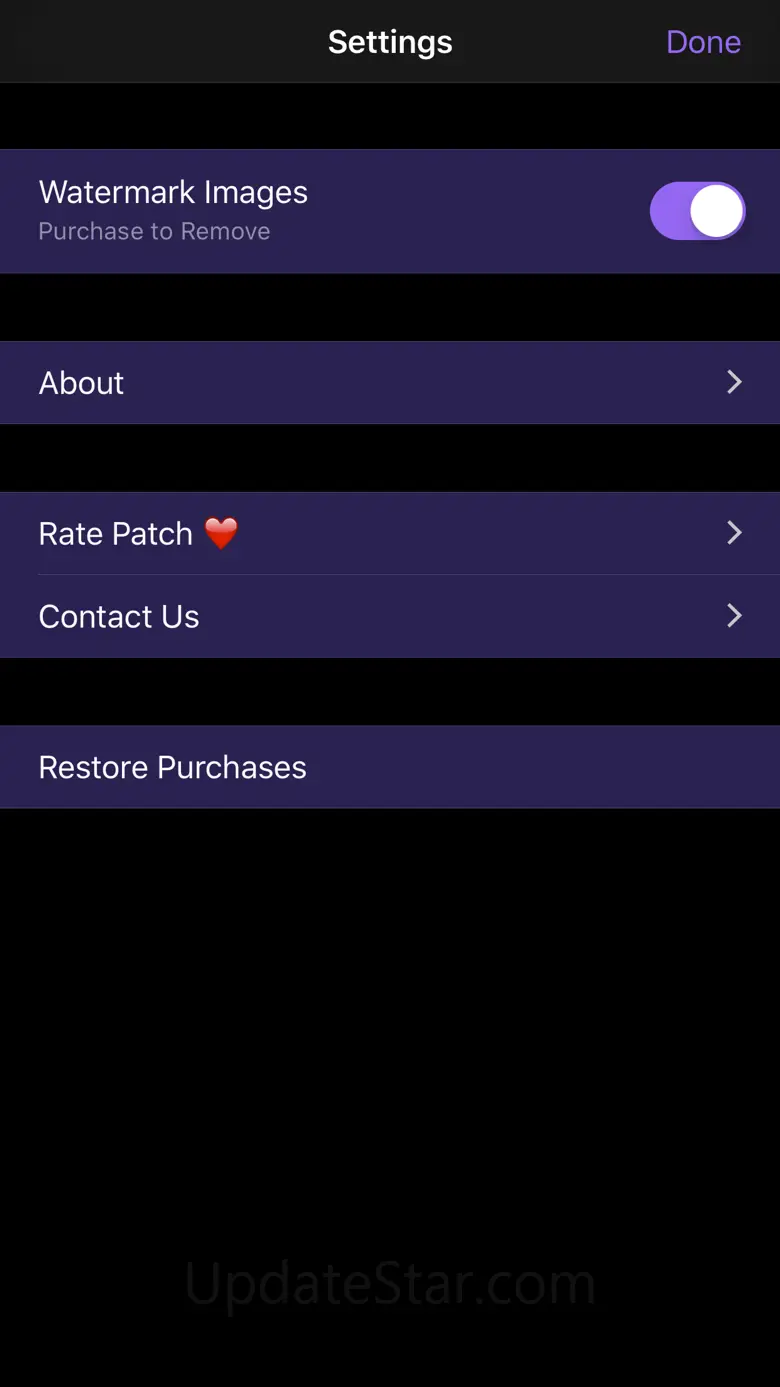
Task: Tap the Rate Patch label text
Action: click(x=115, y=534)
